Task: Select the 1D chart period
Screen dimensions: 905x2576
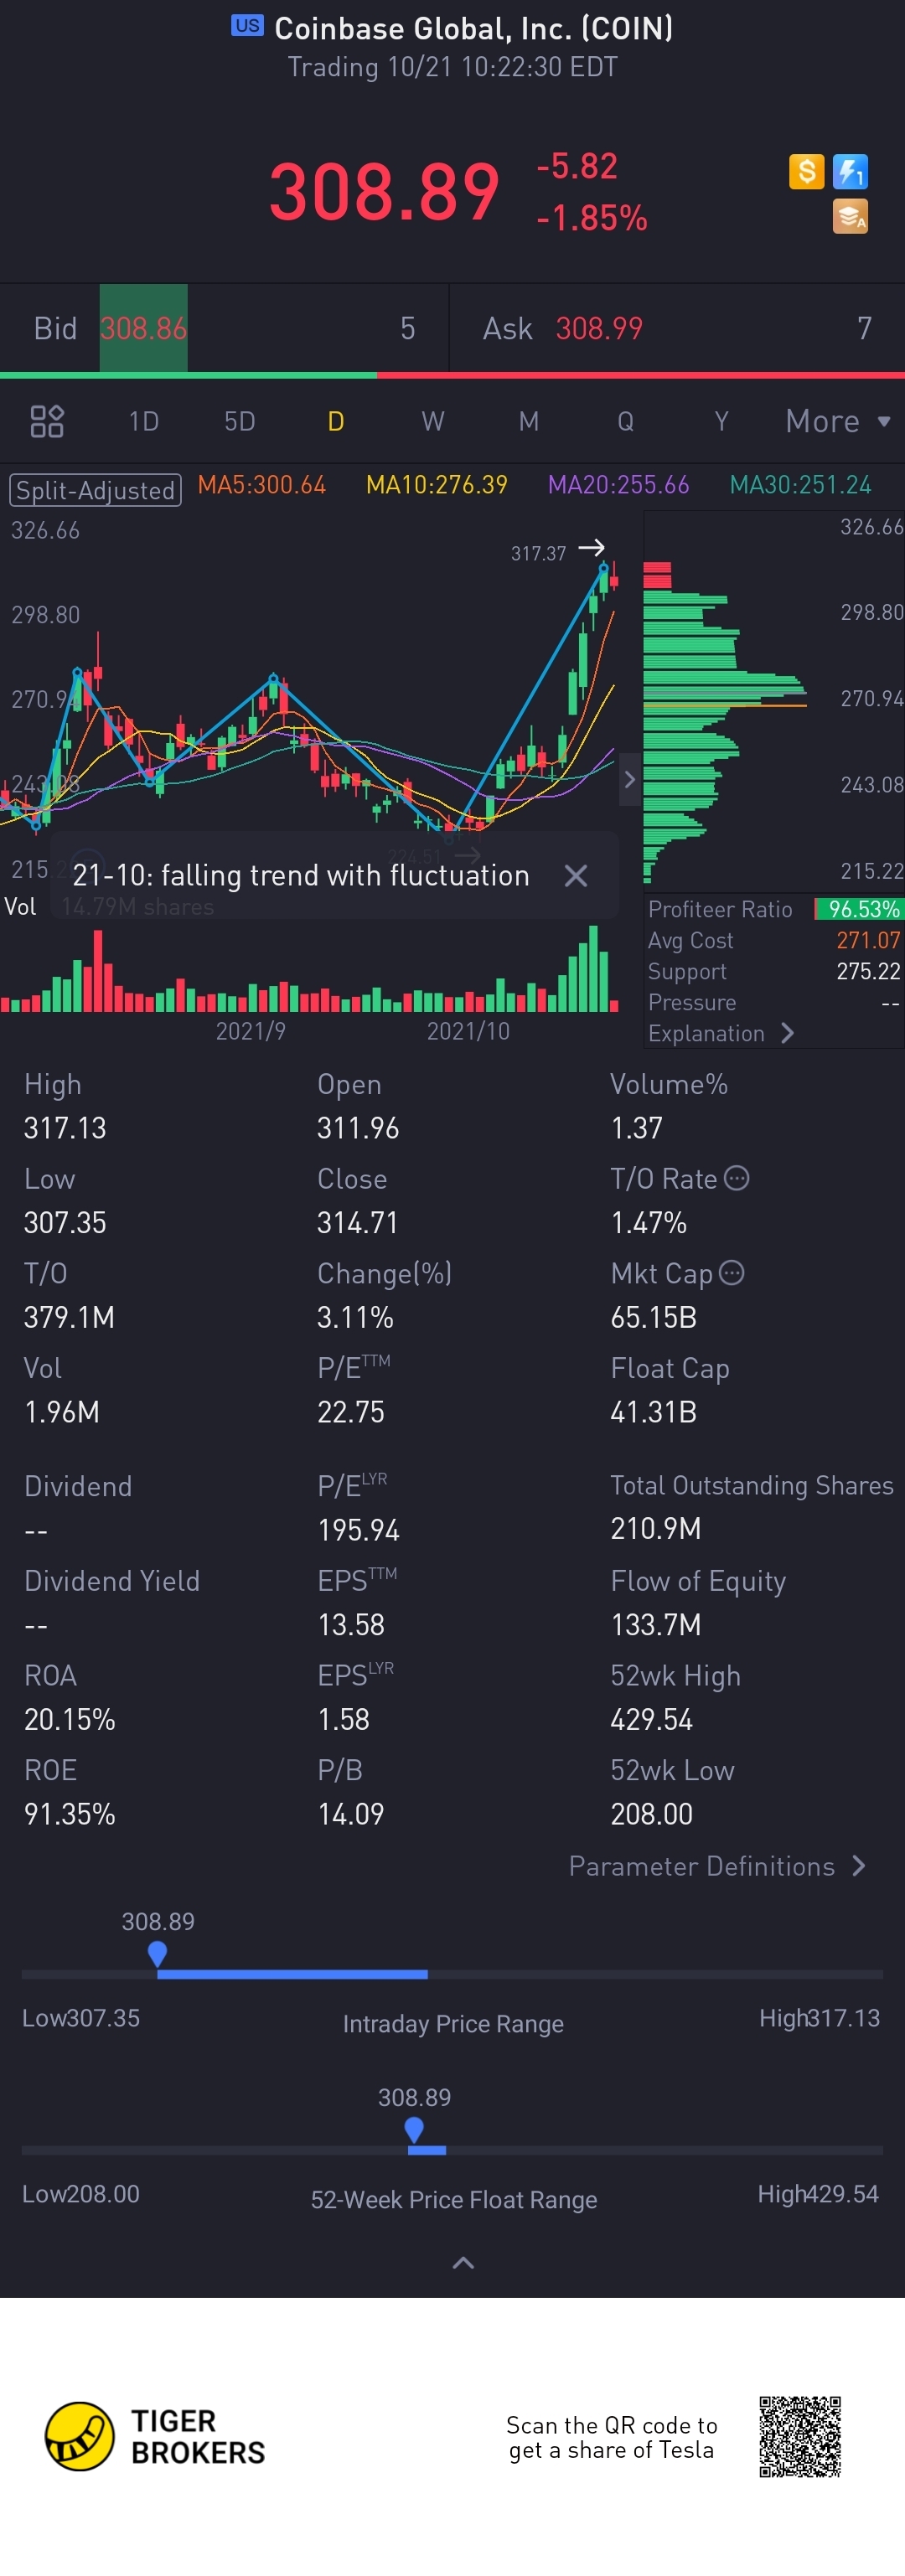Action: (144, 421)
